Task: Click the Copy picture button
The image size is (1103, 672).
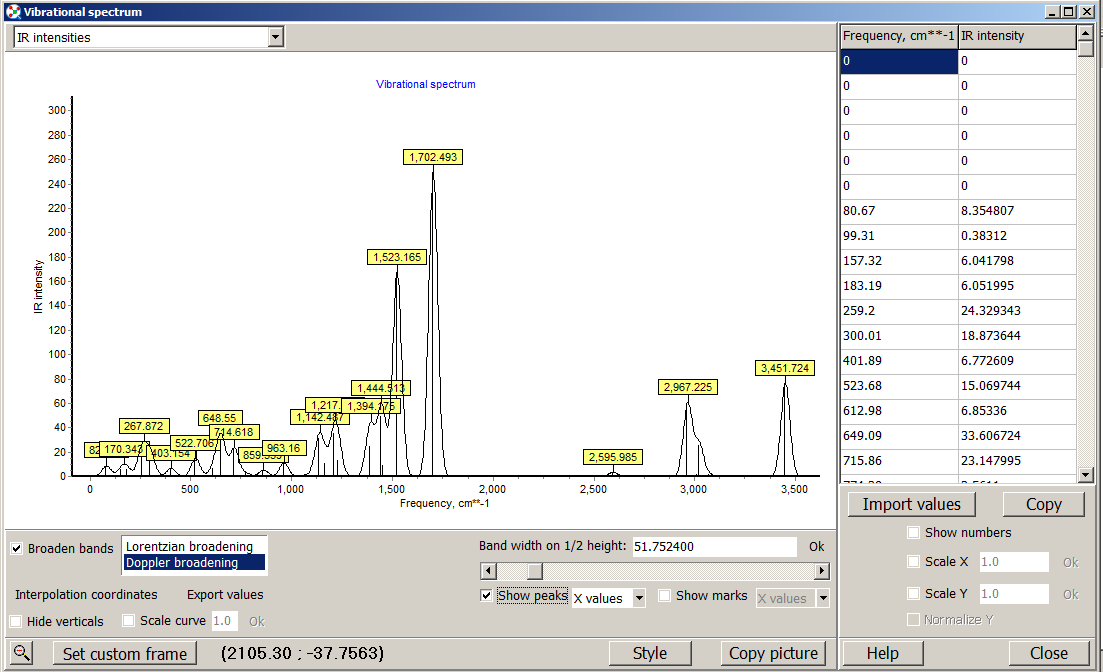Action: pyautogui.click(x=773, y=653)
